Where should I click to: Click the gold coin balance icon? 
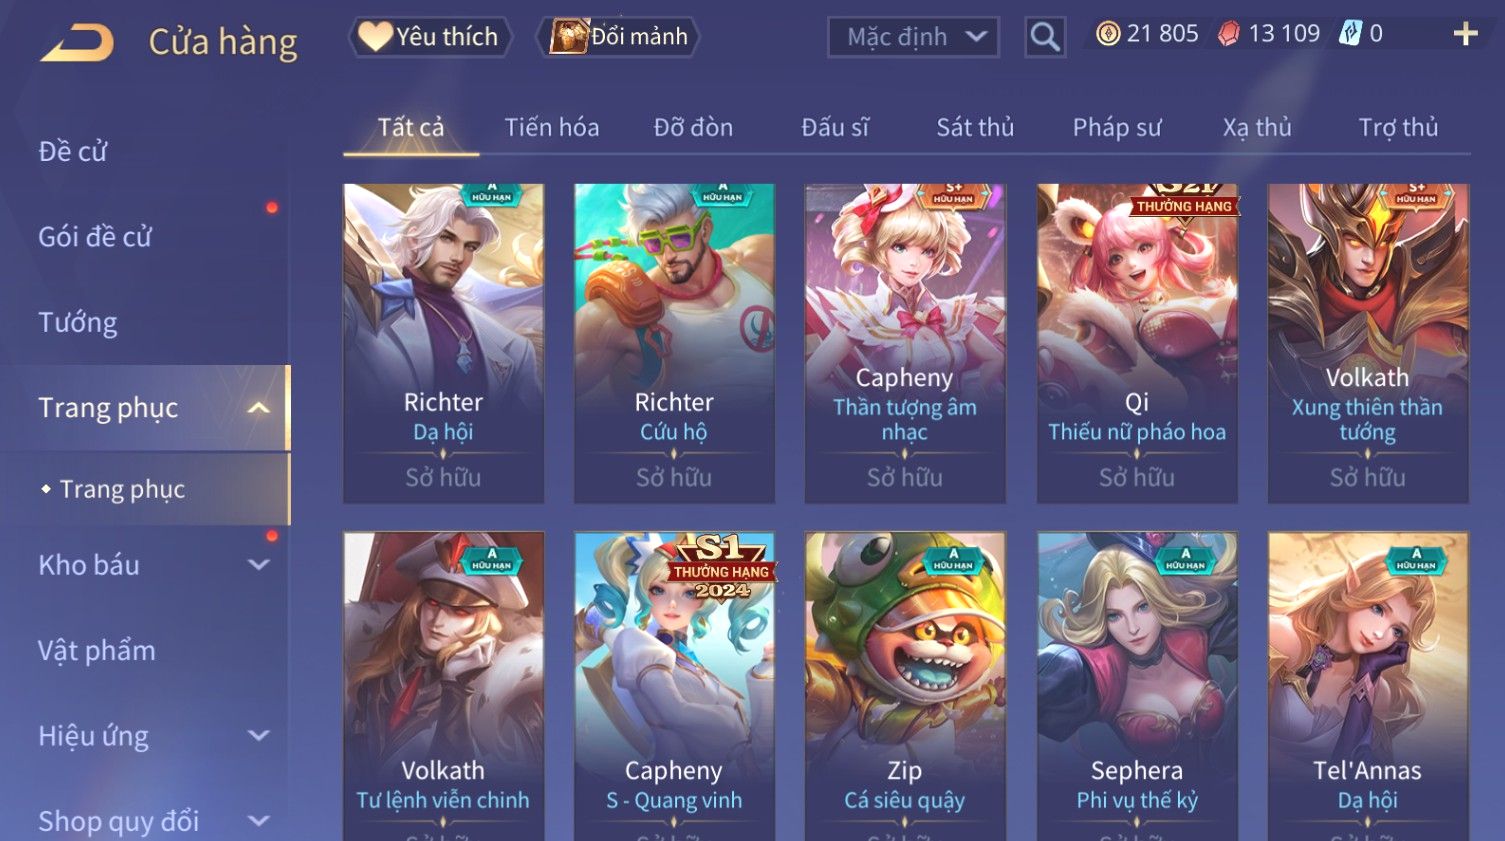[x=1108, y=34]
